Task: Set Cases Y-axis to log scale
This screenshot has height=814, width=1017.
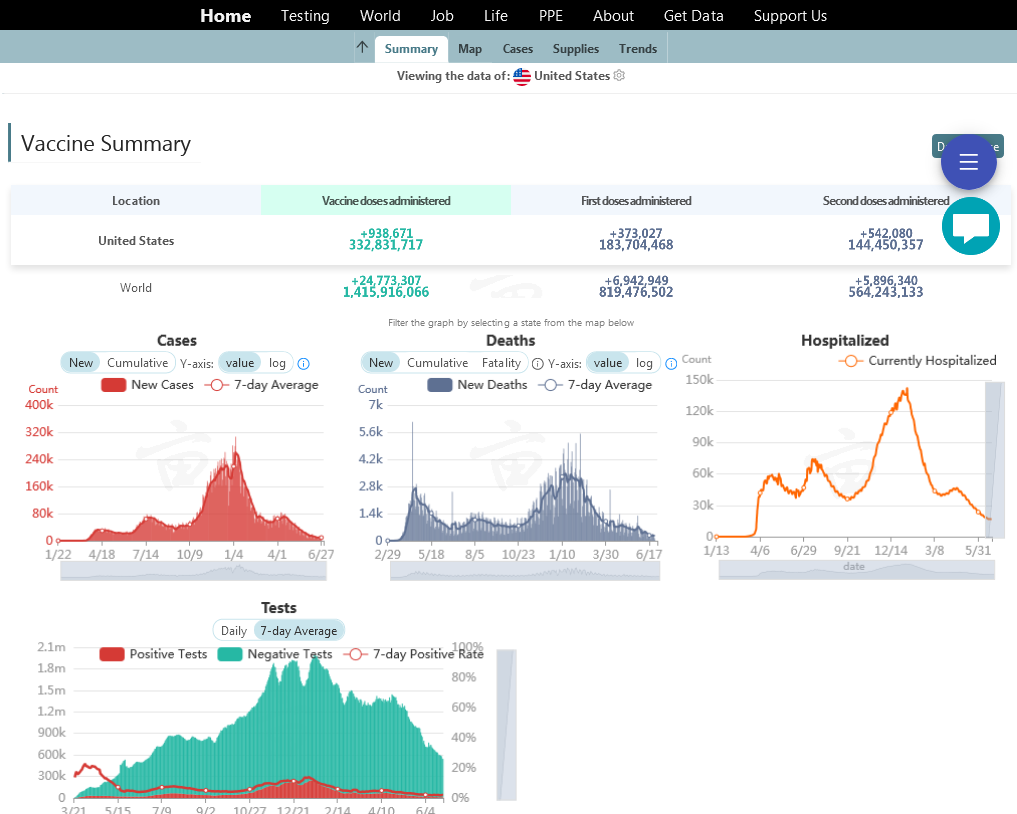Action: (277, 363)
